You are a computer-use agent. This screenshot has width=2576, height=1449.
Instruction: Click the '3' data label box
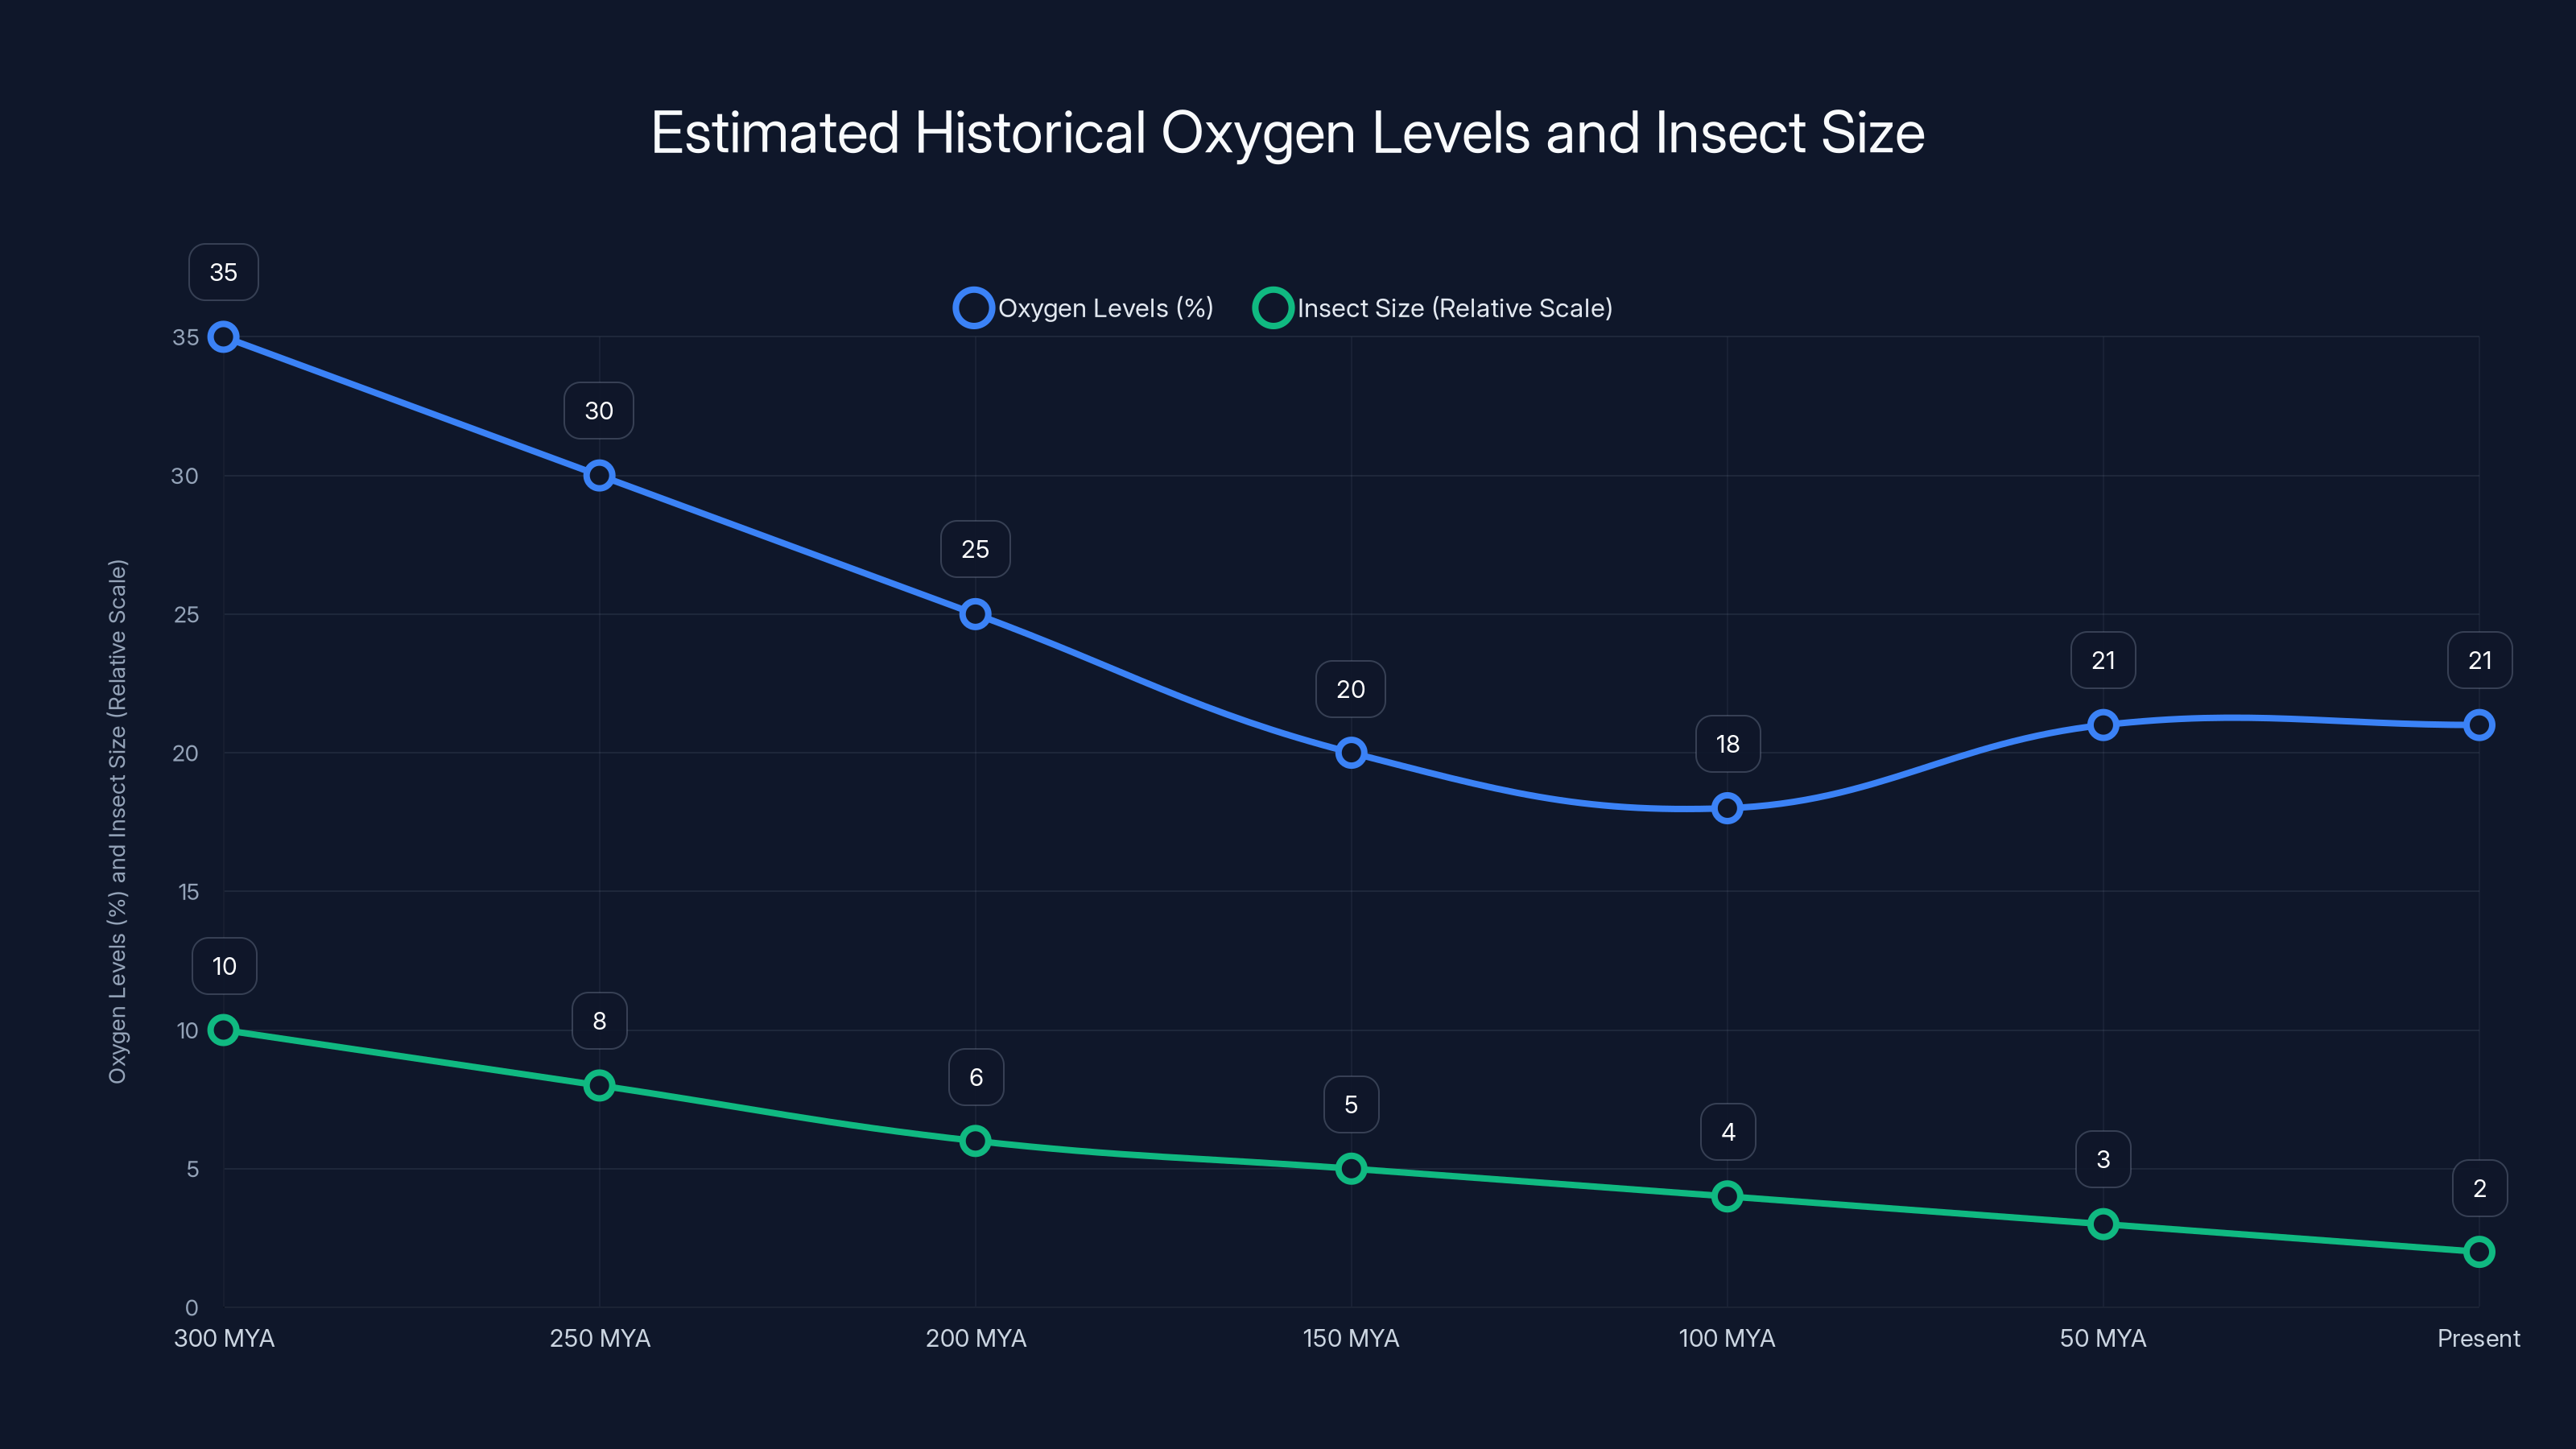pyautogui.click(x=2103, y=1159)
